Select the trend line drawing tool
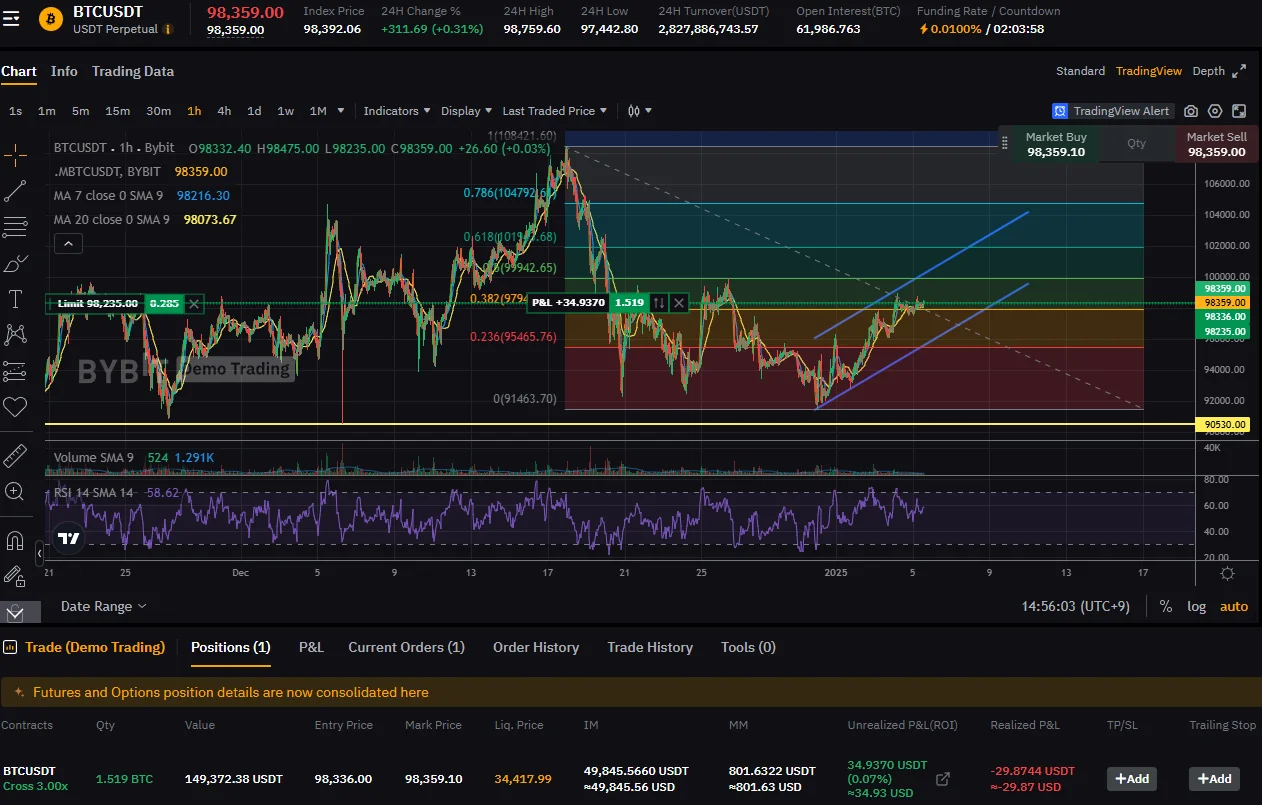The image size is (1262, 805). click(x=15, y=191)
